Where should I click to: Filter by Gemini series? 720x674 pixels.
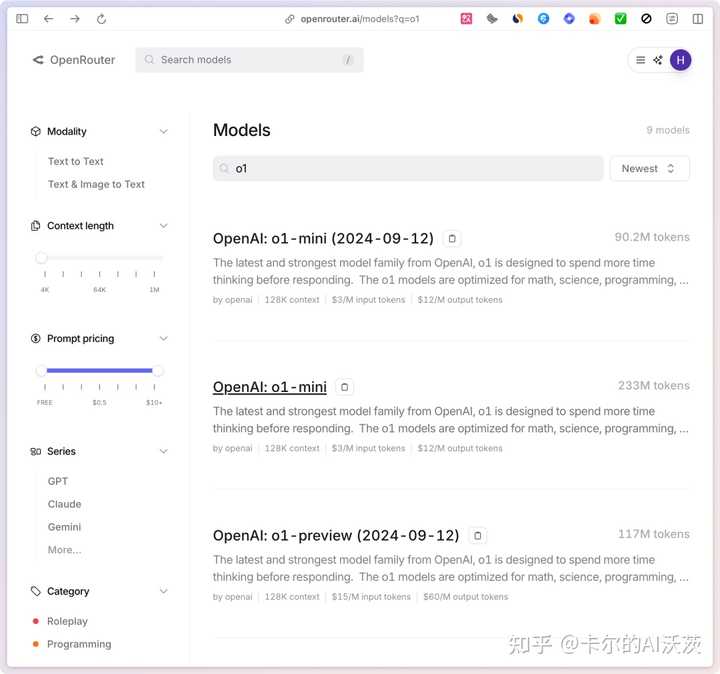tap(64, 527)
